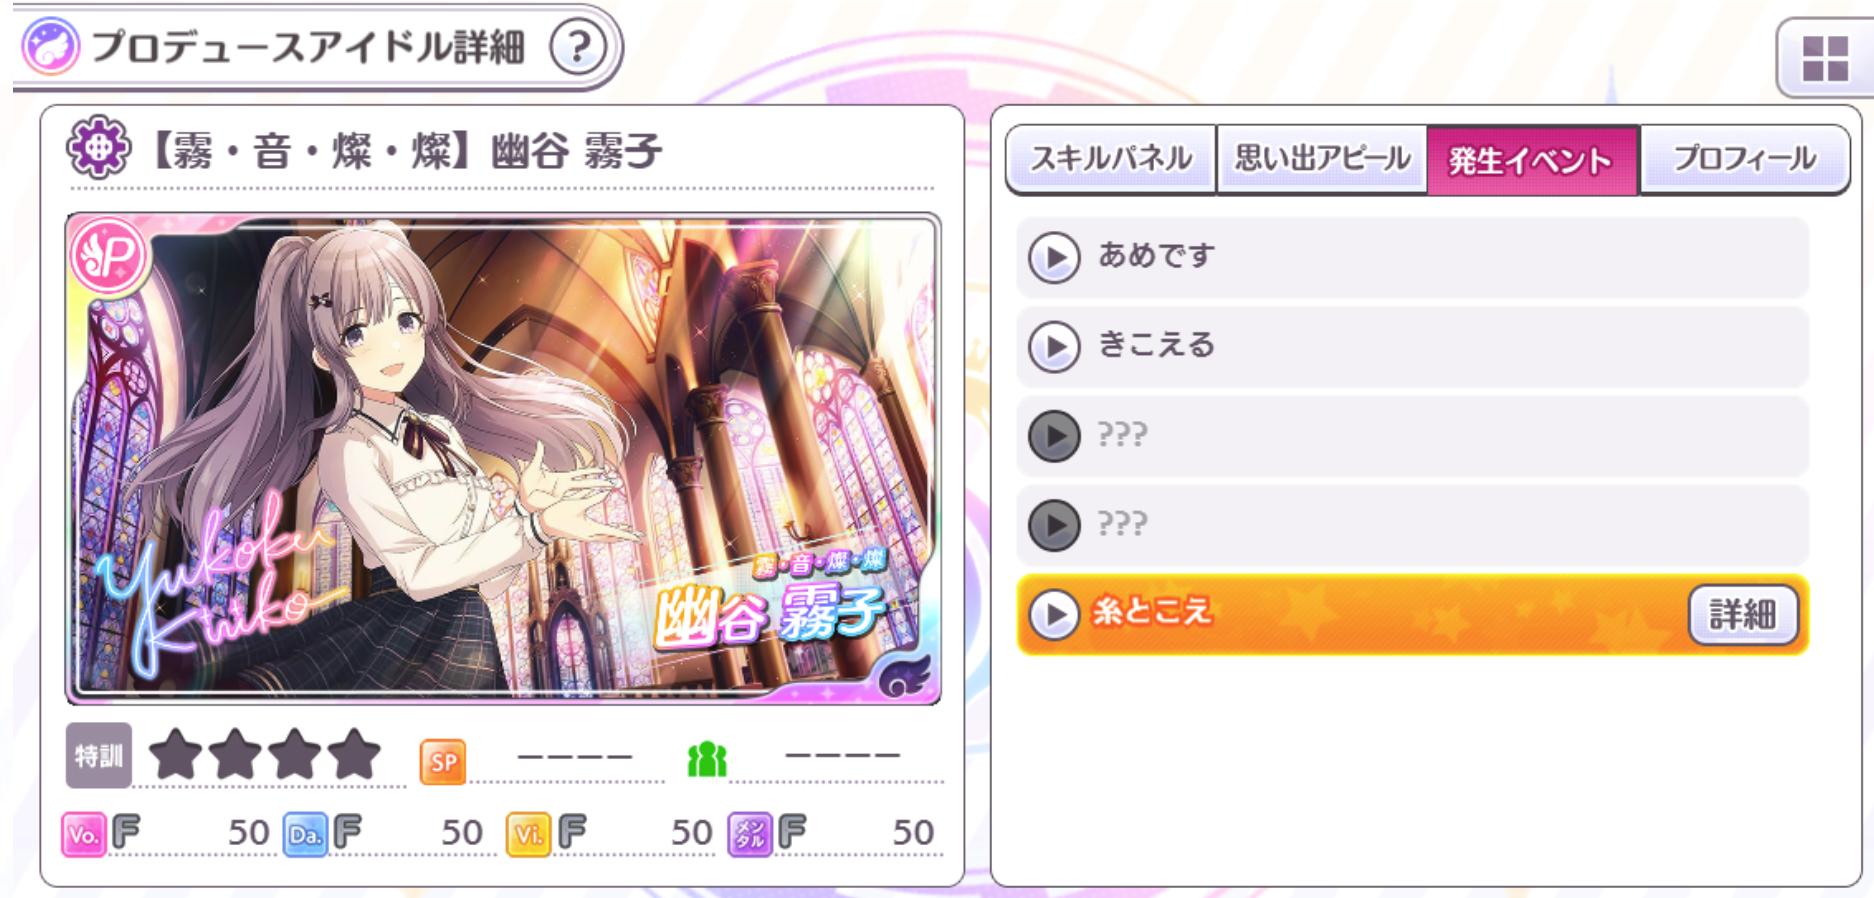Open the help question mark icon
This screenshot has width=1874, height=898.
click(578, 46)
